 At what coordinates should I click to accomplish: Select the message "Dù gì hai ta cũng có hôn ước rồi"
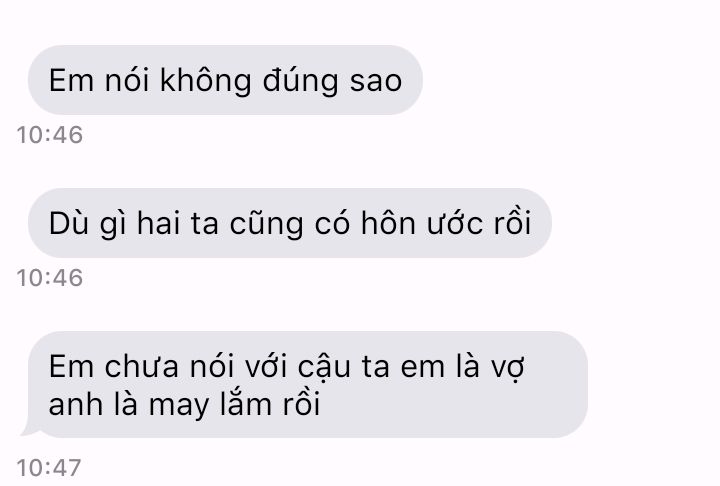289,223
